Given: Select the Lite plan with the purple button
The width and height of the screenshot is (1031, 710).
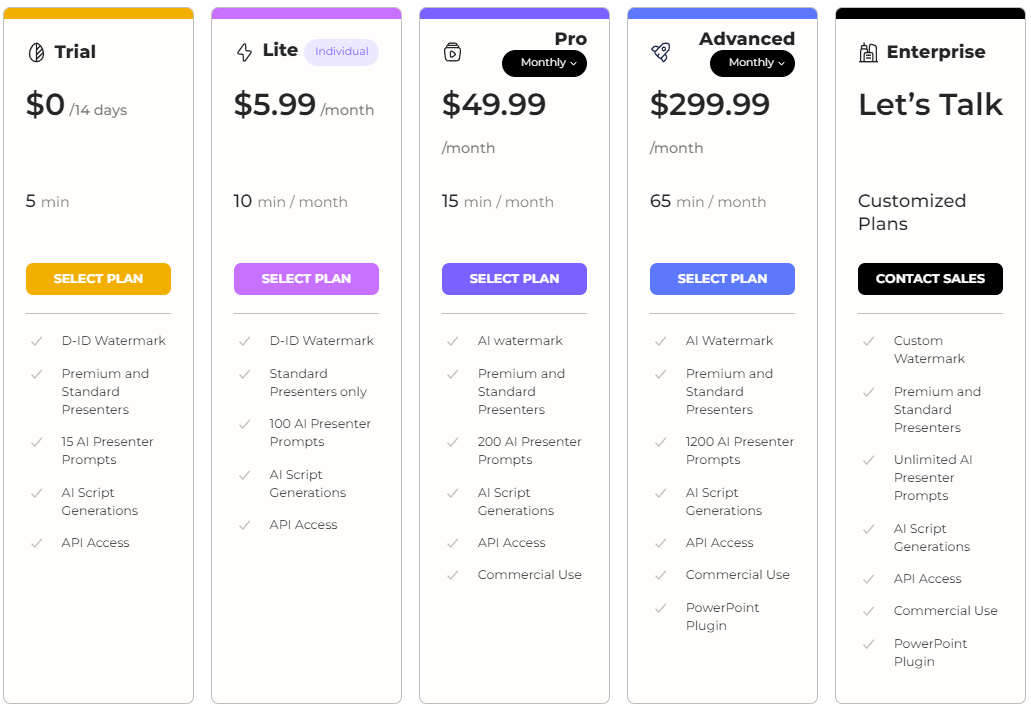Looking at the screenshot, I should (x=306, y=279).
